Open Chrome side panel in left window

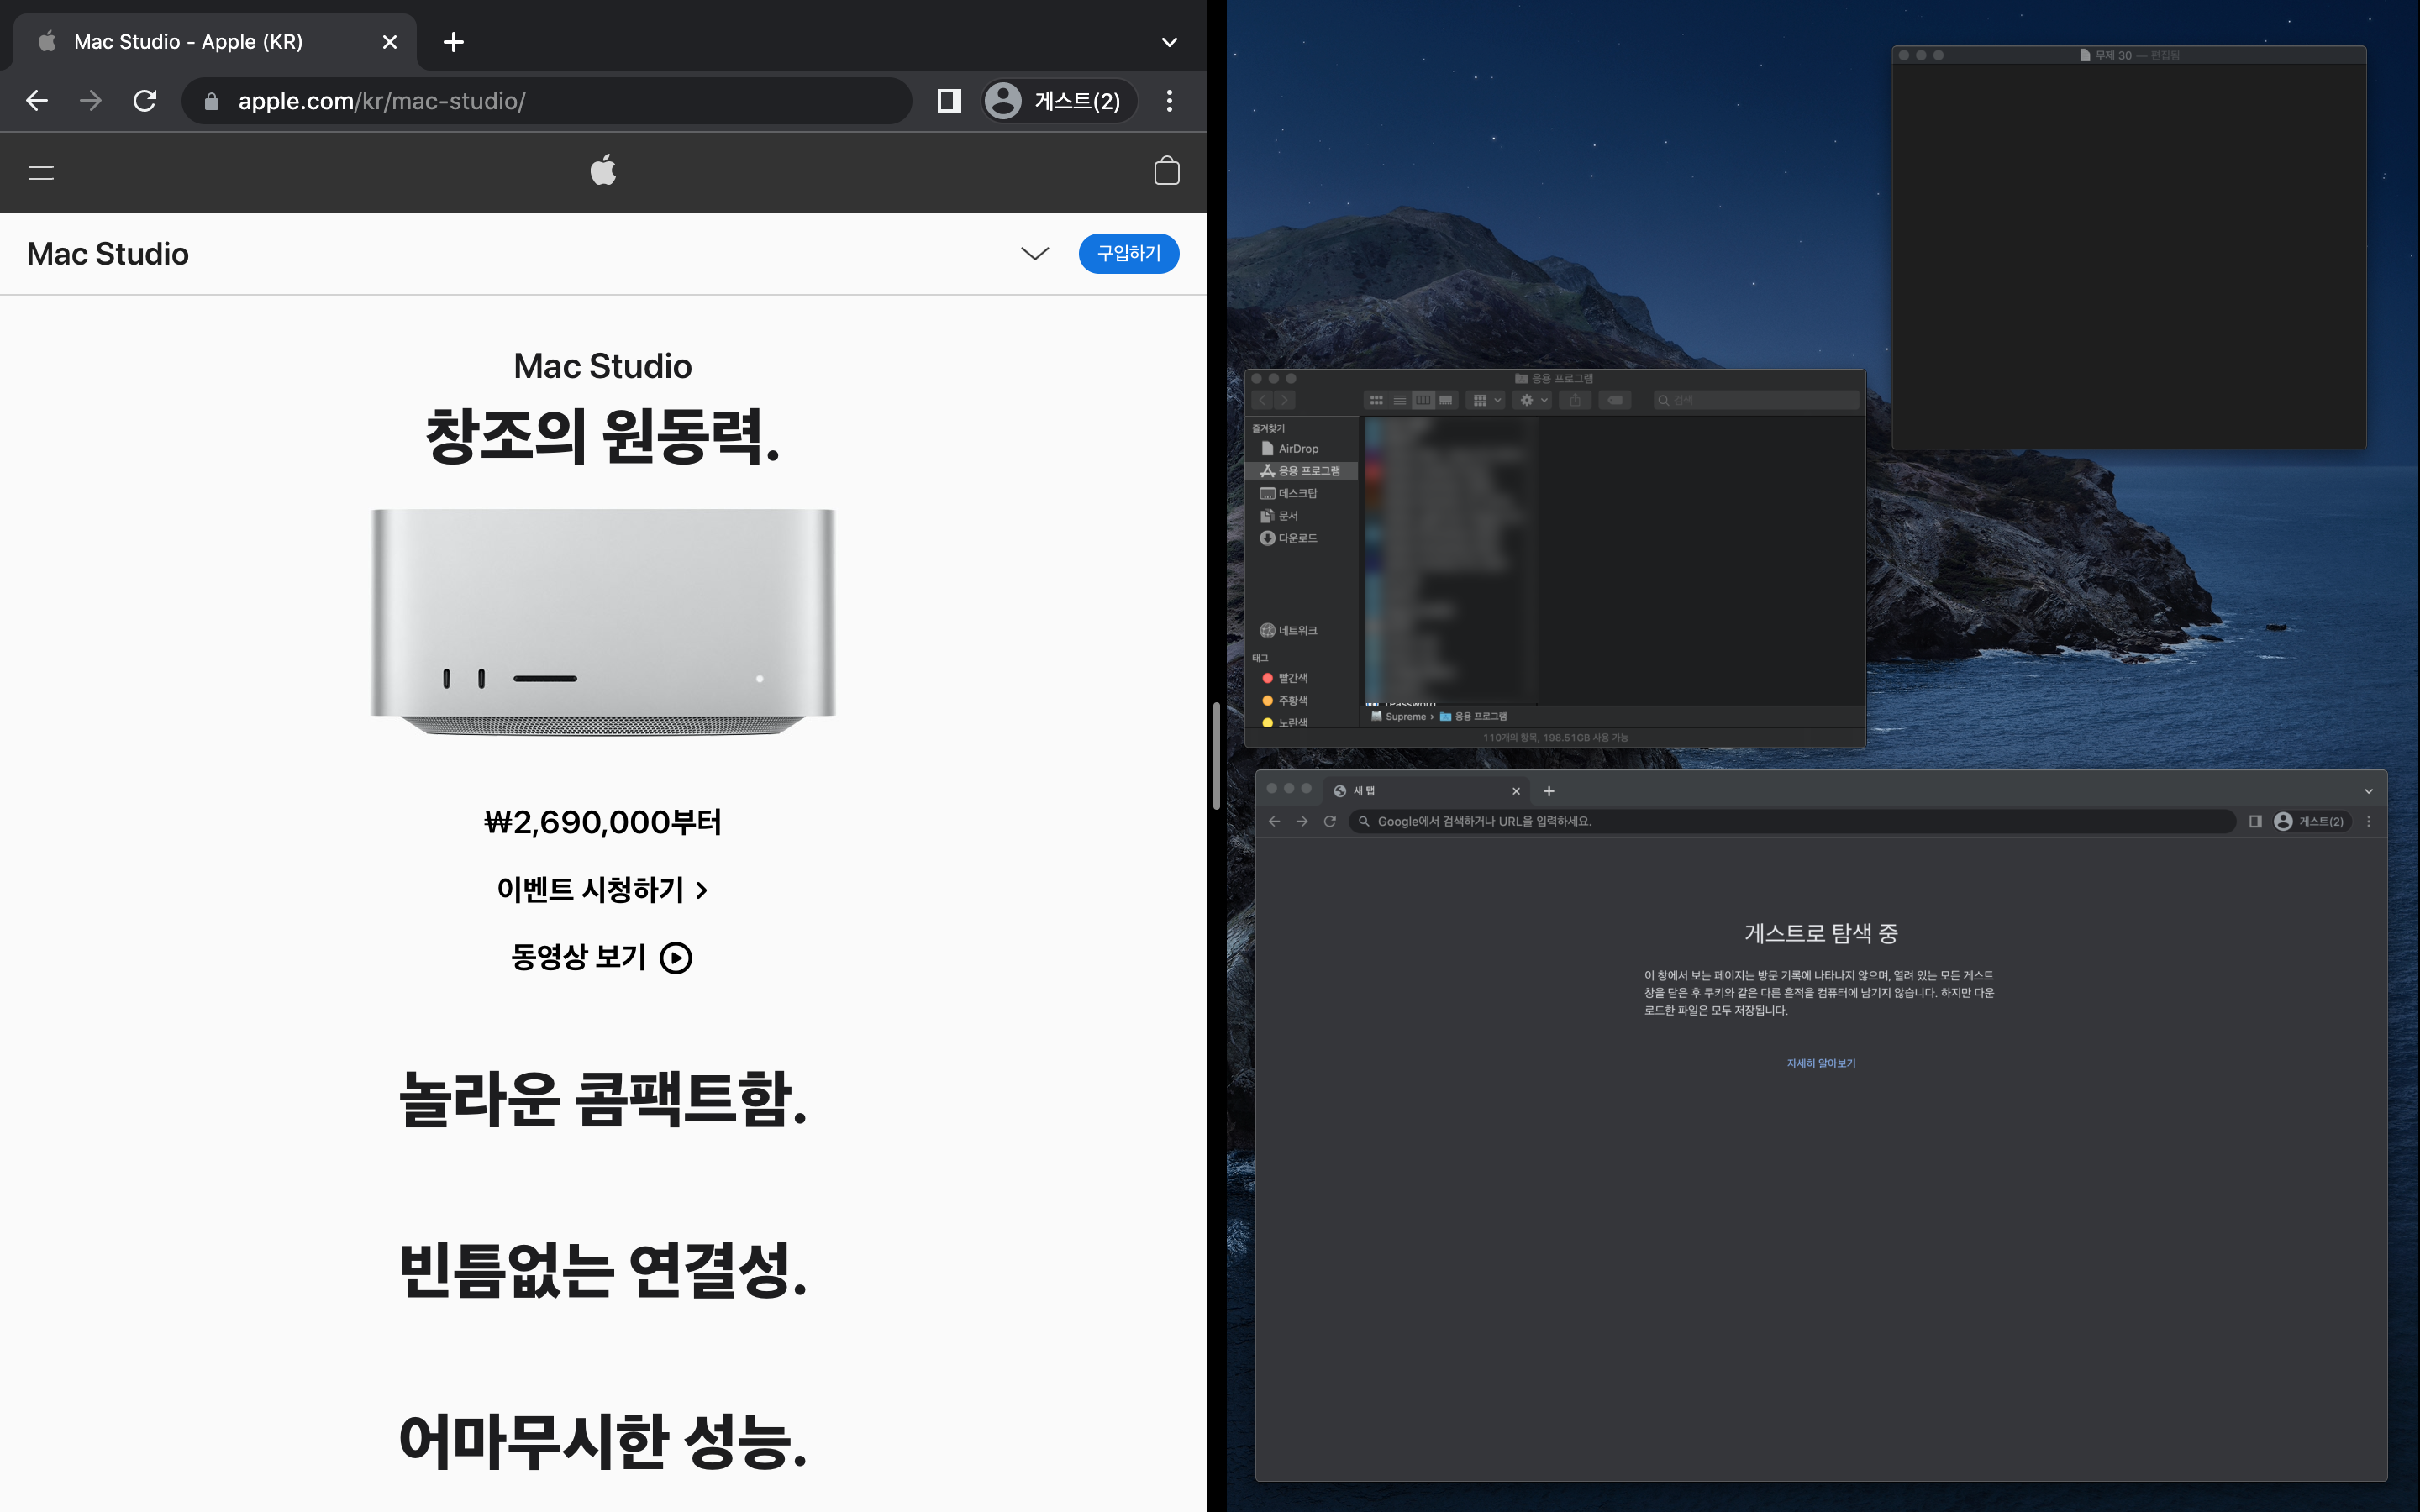point(949,101)
